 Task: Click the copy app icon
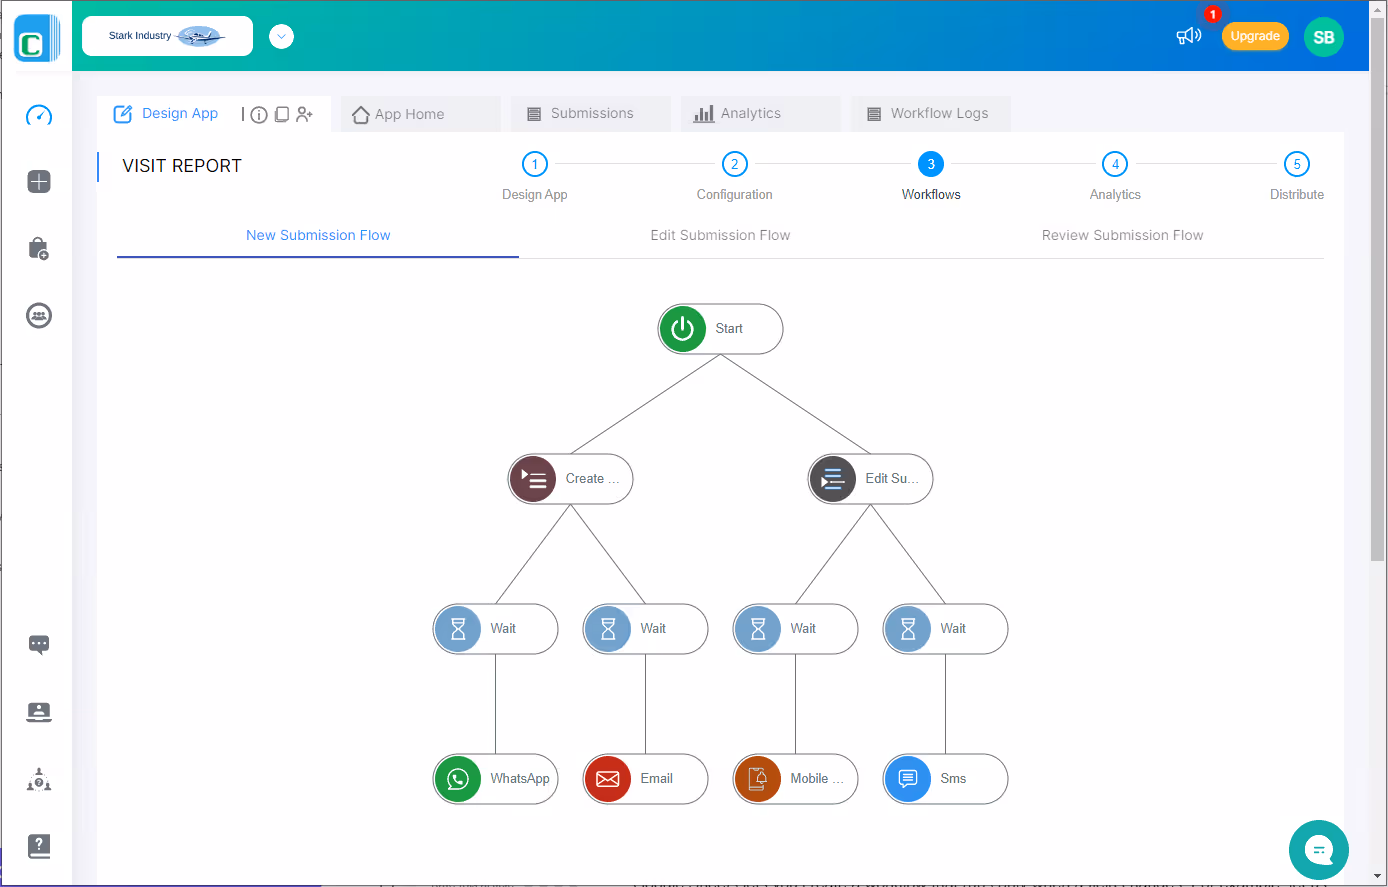pos(282,115)
